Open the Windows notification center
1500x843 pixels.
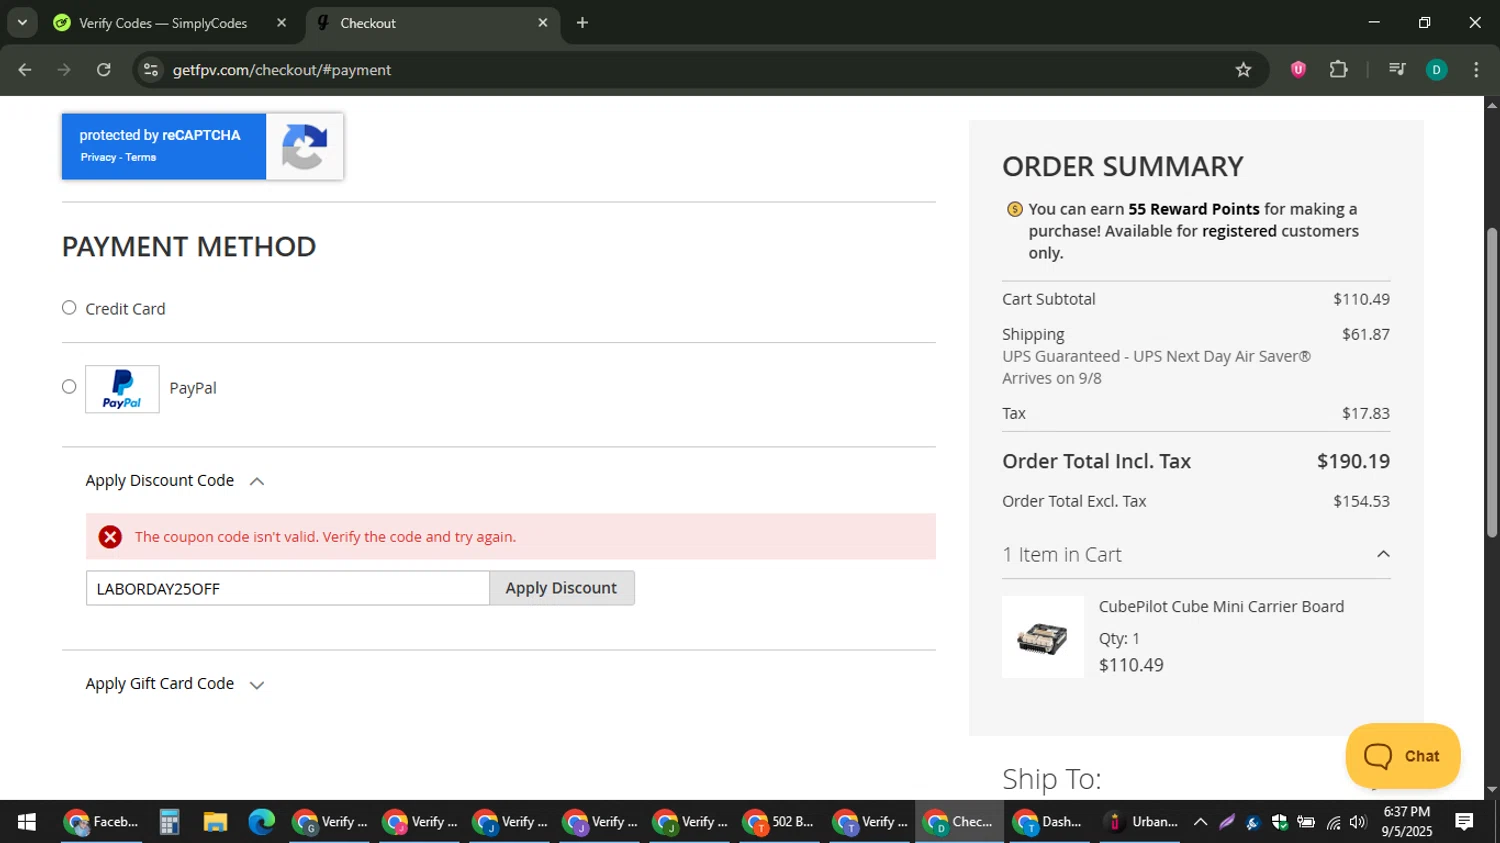tap(1464, 822)
